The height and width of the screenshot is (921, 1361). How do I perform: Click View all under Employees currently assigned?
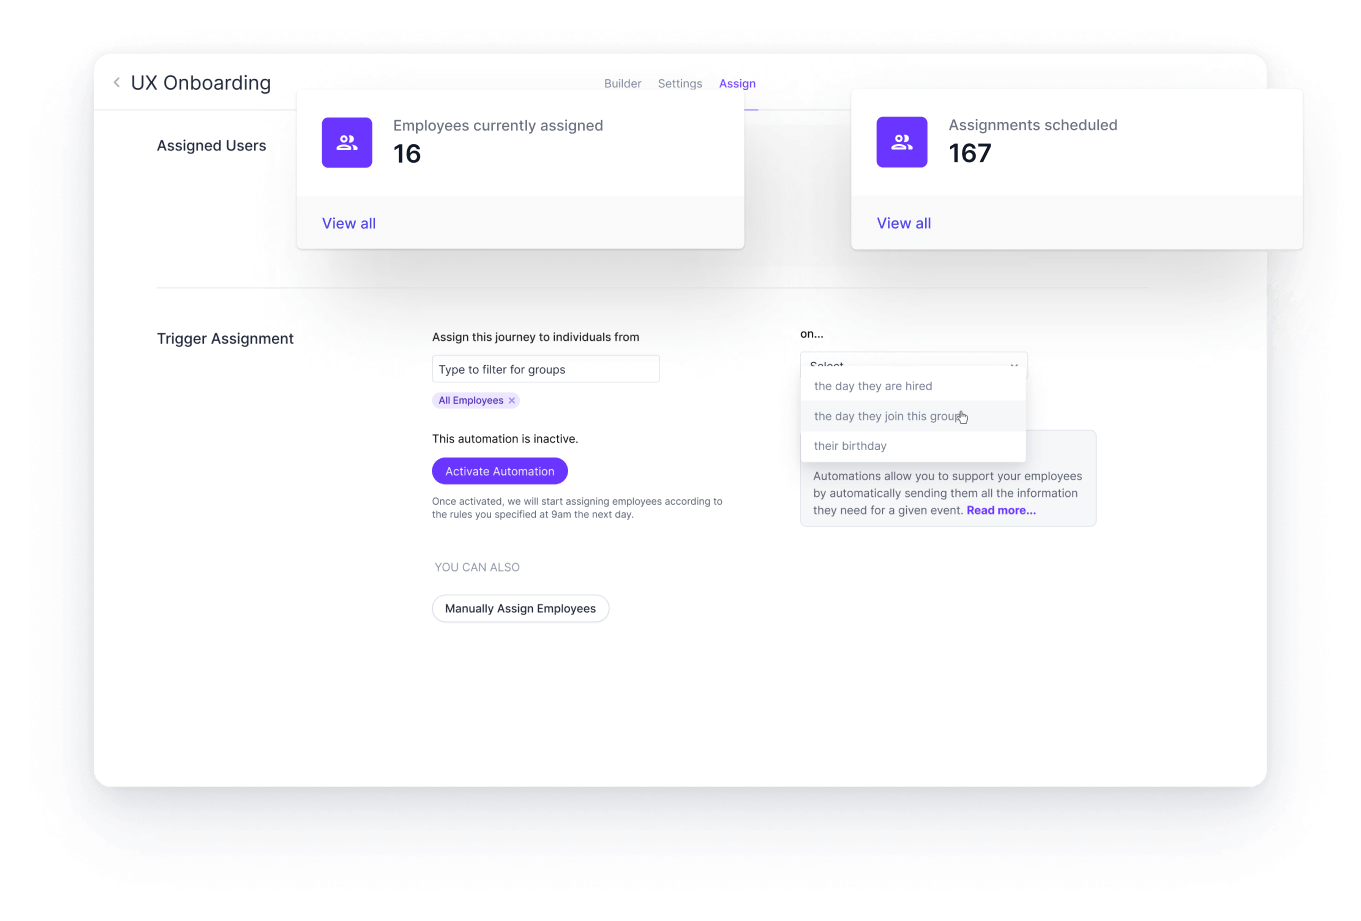[x=348, y=223]
